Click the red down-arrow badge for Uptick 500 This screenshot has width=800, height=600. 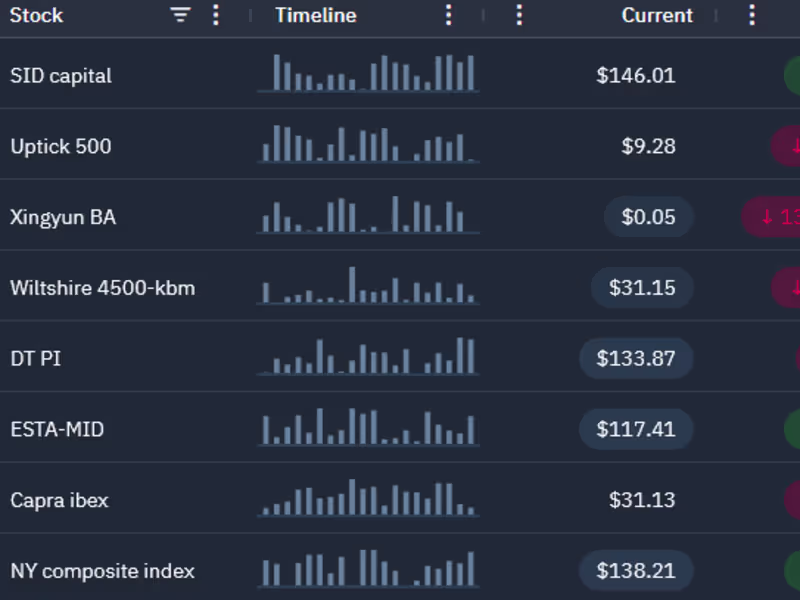[x=786, y=146]
